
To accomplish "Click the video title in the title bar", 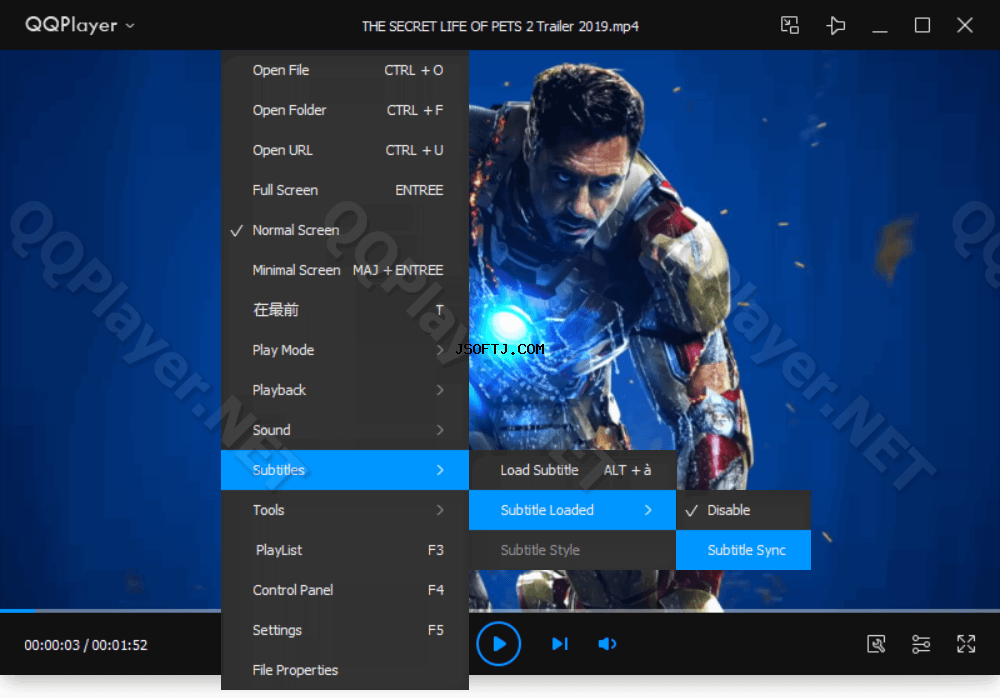I will point(500,26).
